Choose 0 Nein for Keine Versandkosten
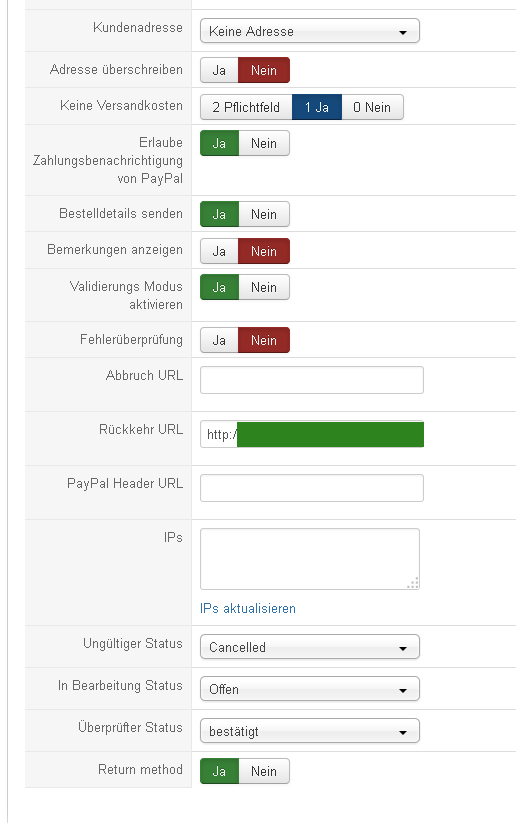Screen dimensions: 516x823 (x=372, y=108)
